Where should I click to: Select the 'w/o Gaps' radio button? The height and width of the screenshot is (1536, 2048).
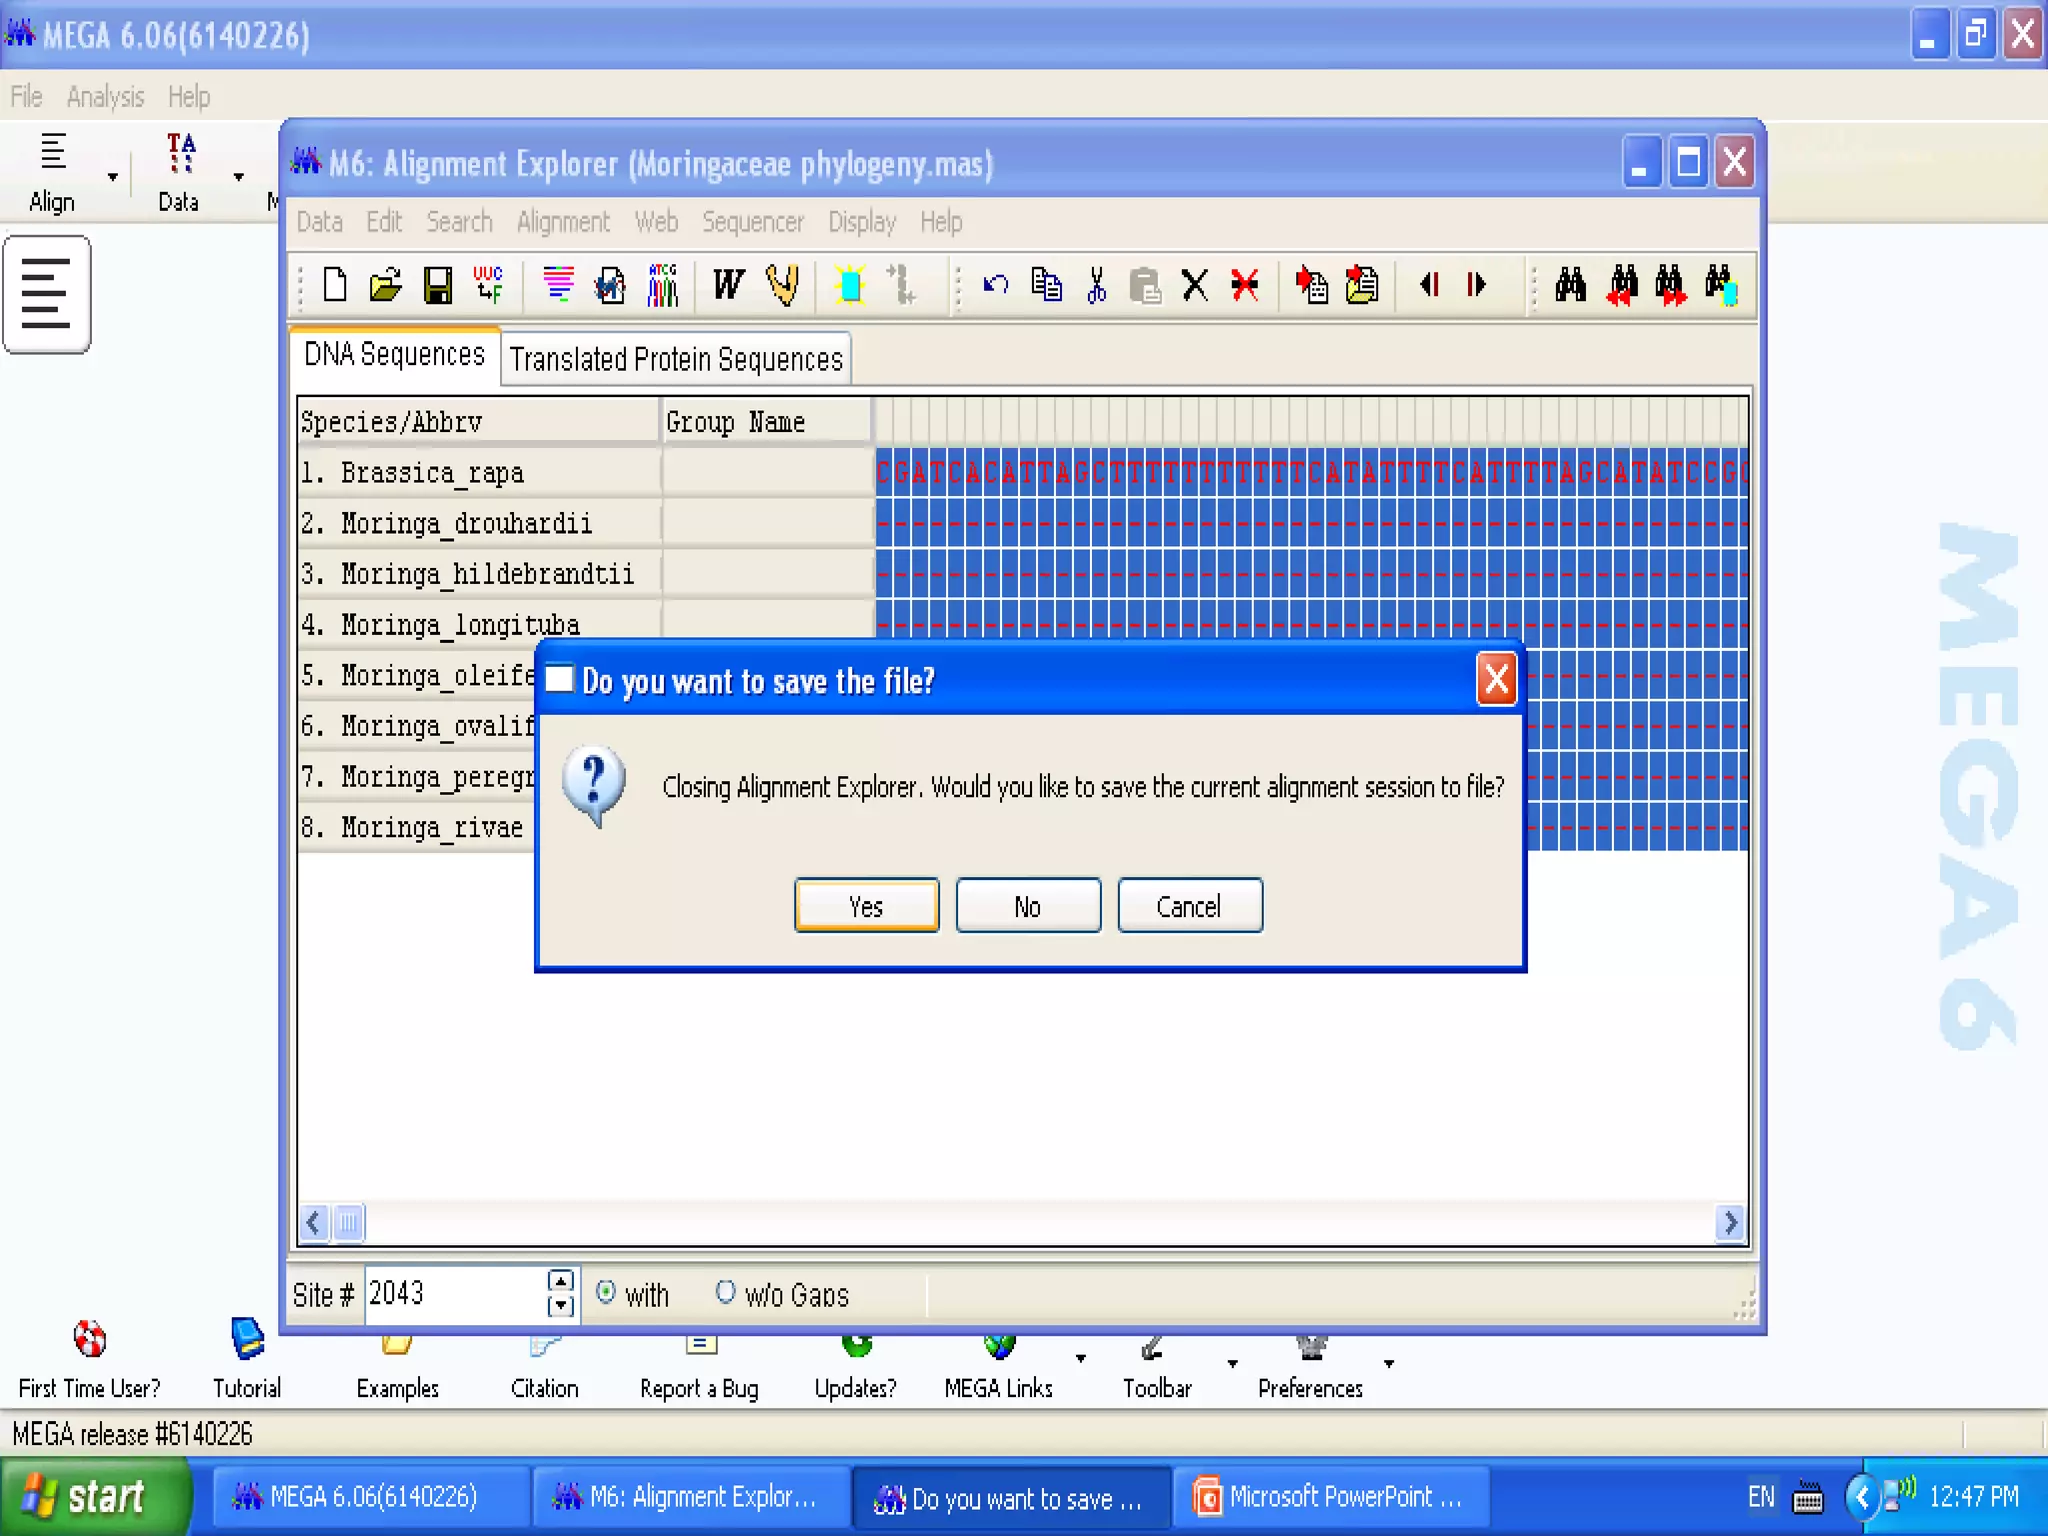725,1293
